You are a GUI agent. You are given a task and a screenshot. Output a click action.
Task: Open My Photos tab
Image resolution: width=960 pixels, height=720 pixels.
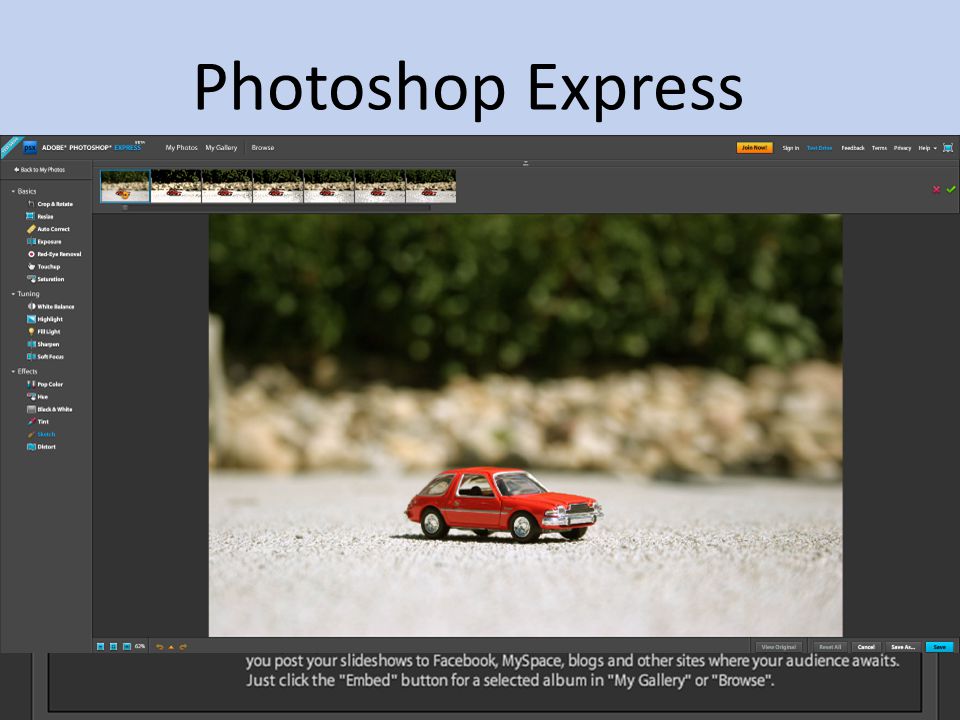pos(181,148)
